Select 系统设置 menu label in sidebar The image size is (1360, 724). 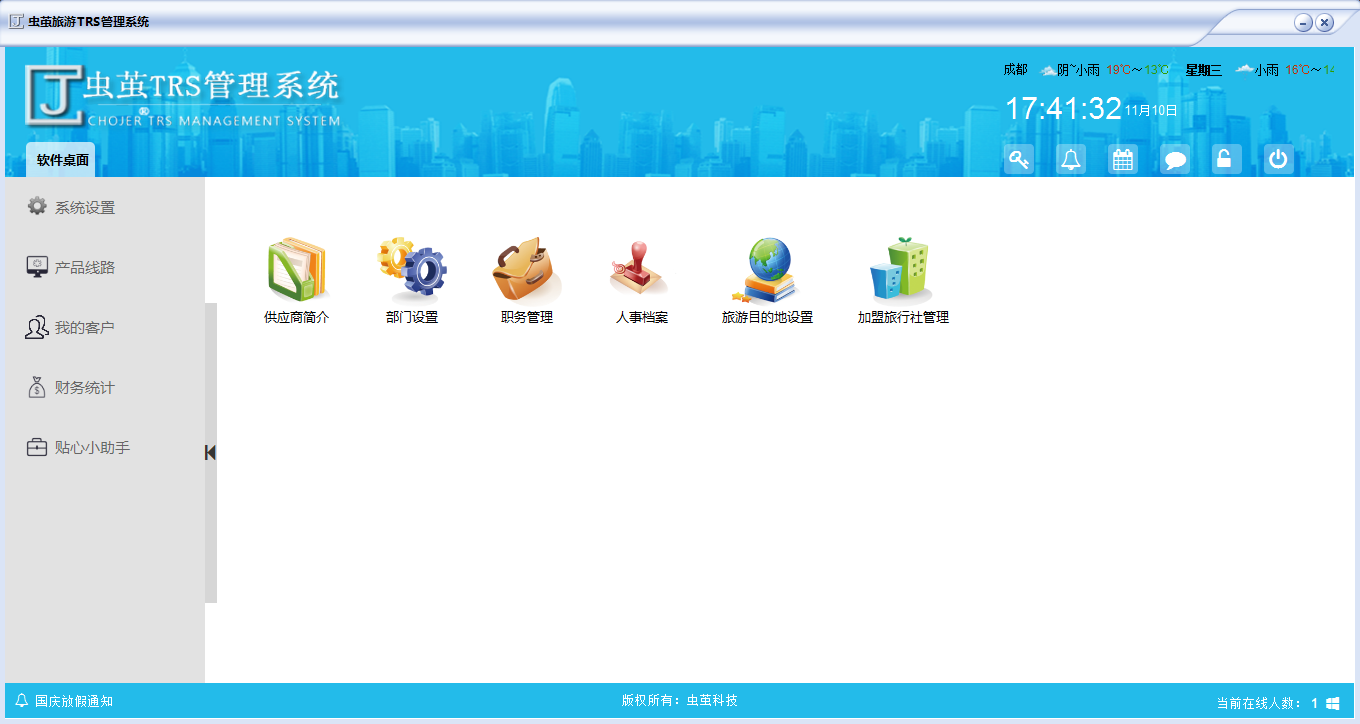(x=85, y=208)
